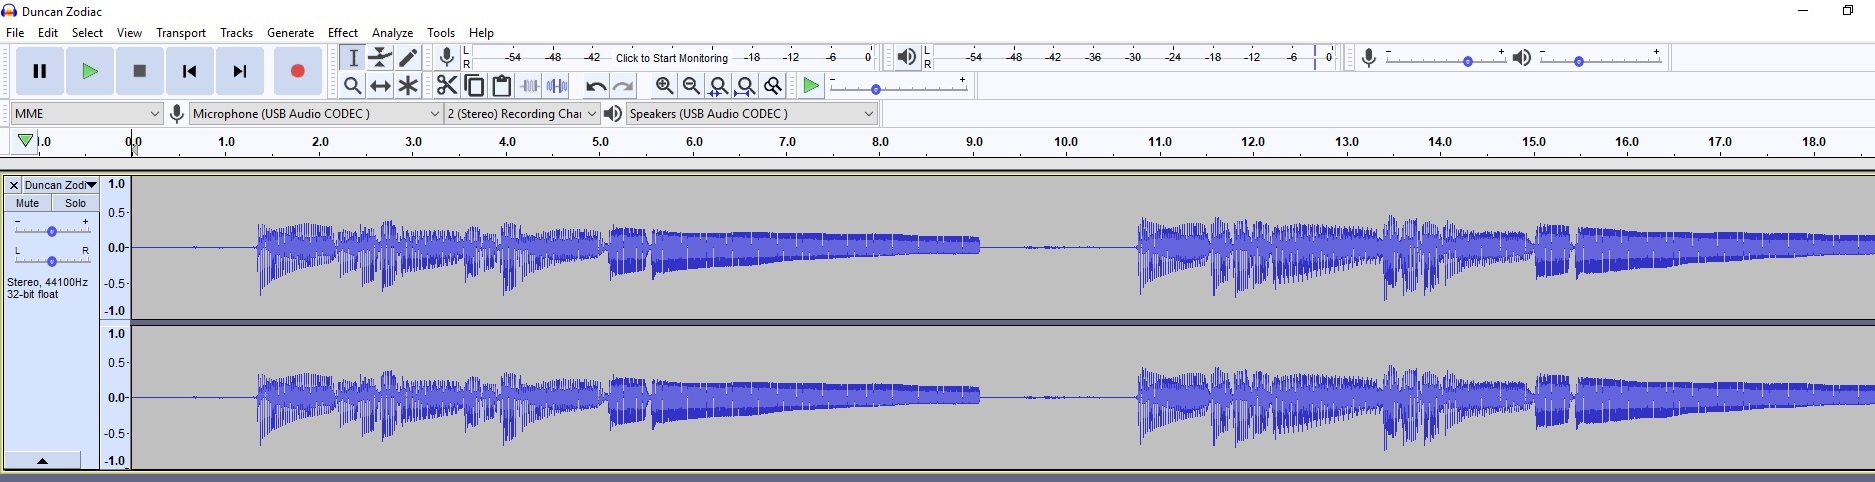
Task: Adjust the track gain slider
Action: tap(52, 231)
